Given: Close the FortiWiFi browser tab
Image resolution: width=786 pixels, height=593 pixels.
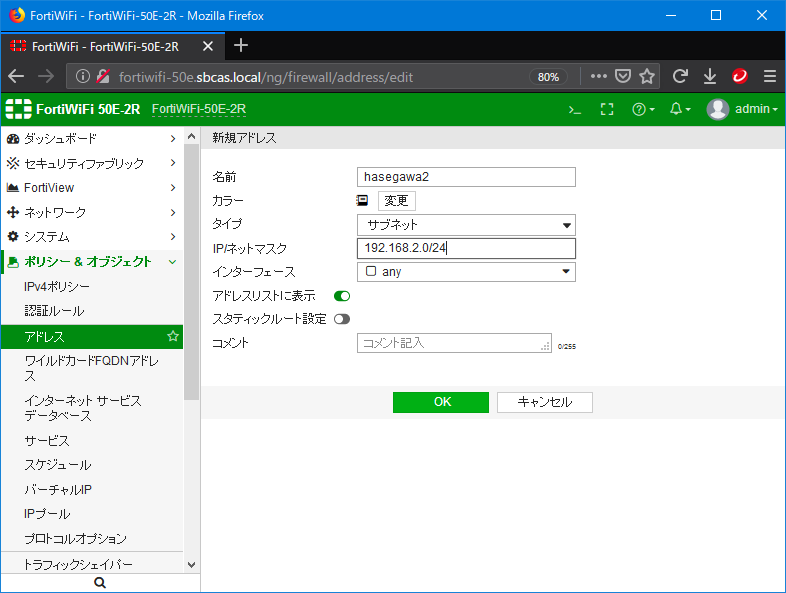Looking at the screenshot, I should (208, 47).
